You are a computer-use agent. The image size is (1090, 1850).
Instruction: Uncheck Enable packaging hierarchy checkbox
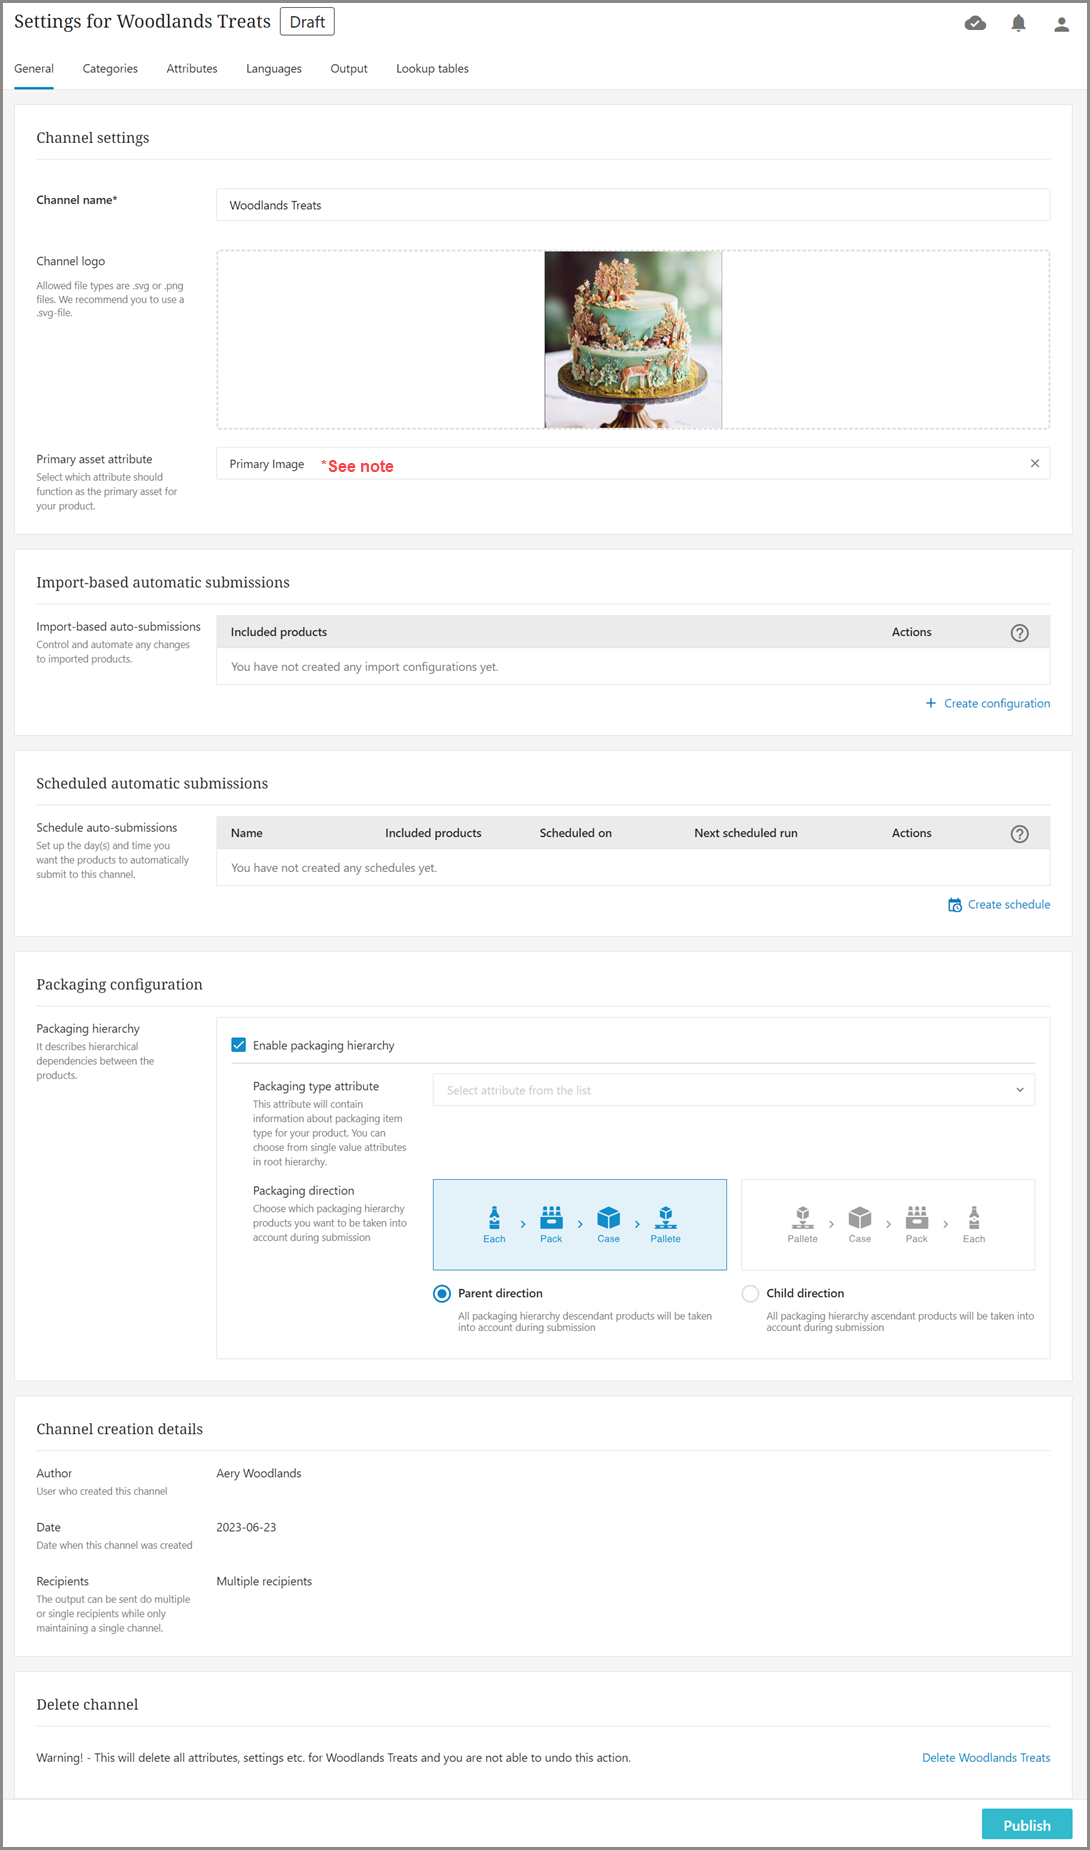tap(239, 1045)
